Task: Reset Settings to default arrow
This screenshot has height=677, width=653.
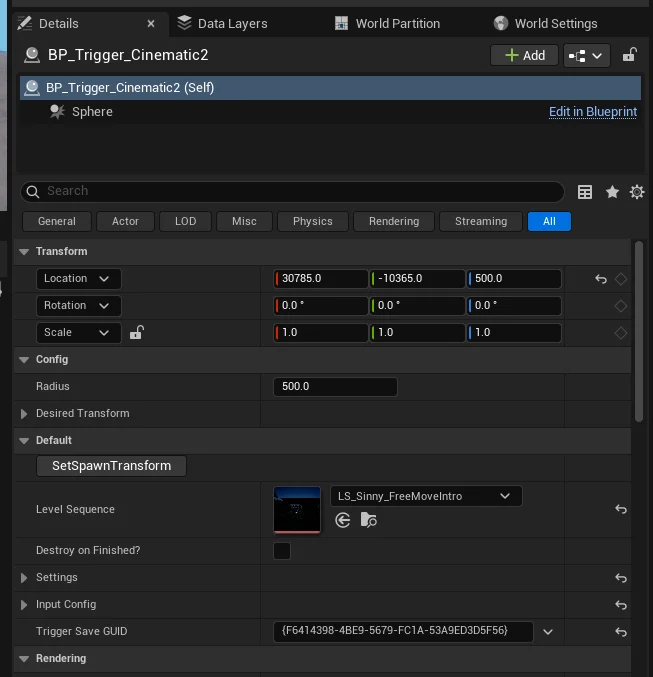Action: pos(621,578)
